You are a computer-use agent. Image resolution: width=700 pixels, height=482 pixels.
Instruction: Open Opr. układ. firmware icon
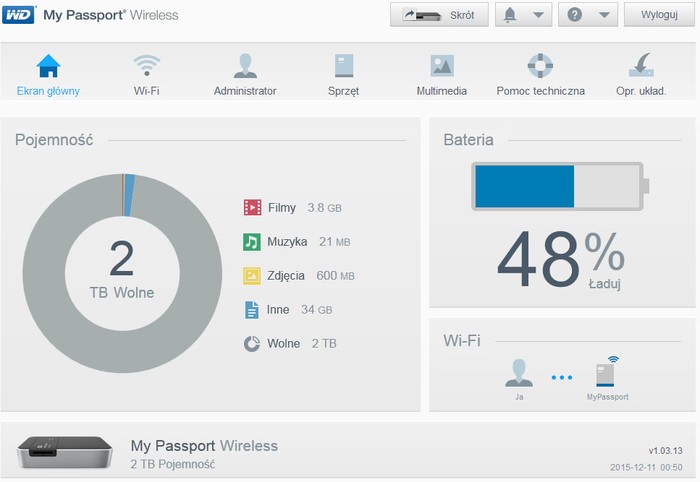click(x=641, y=66)
